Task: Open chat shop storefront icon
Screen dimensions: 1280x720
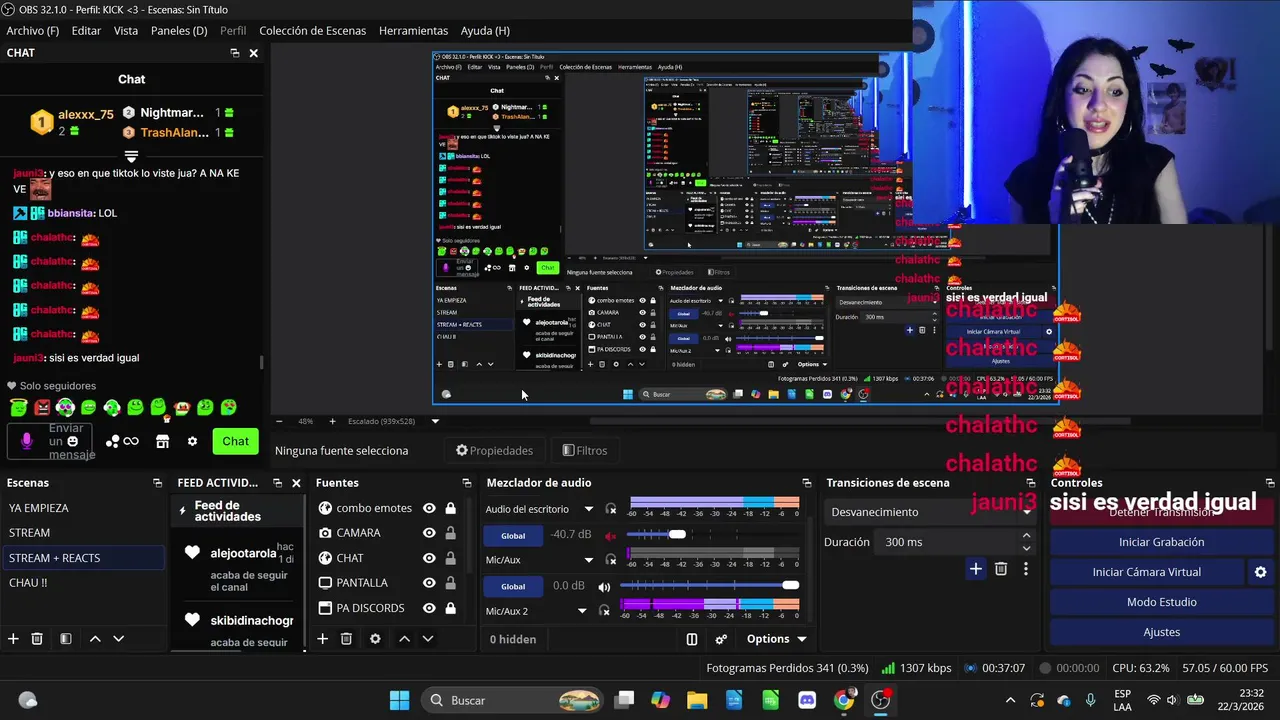Action: click(x=163, y=441)
